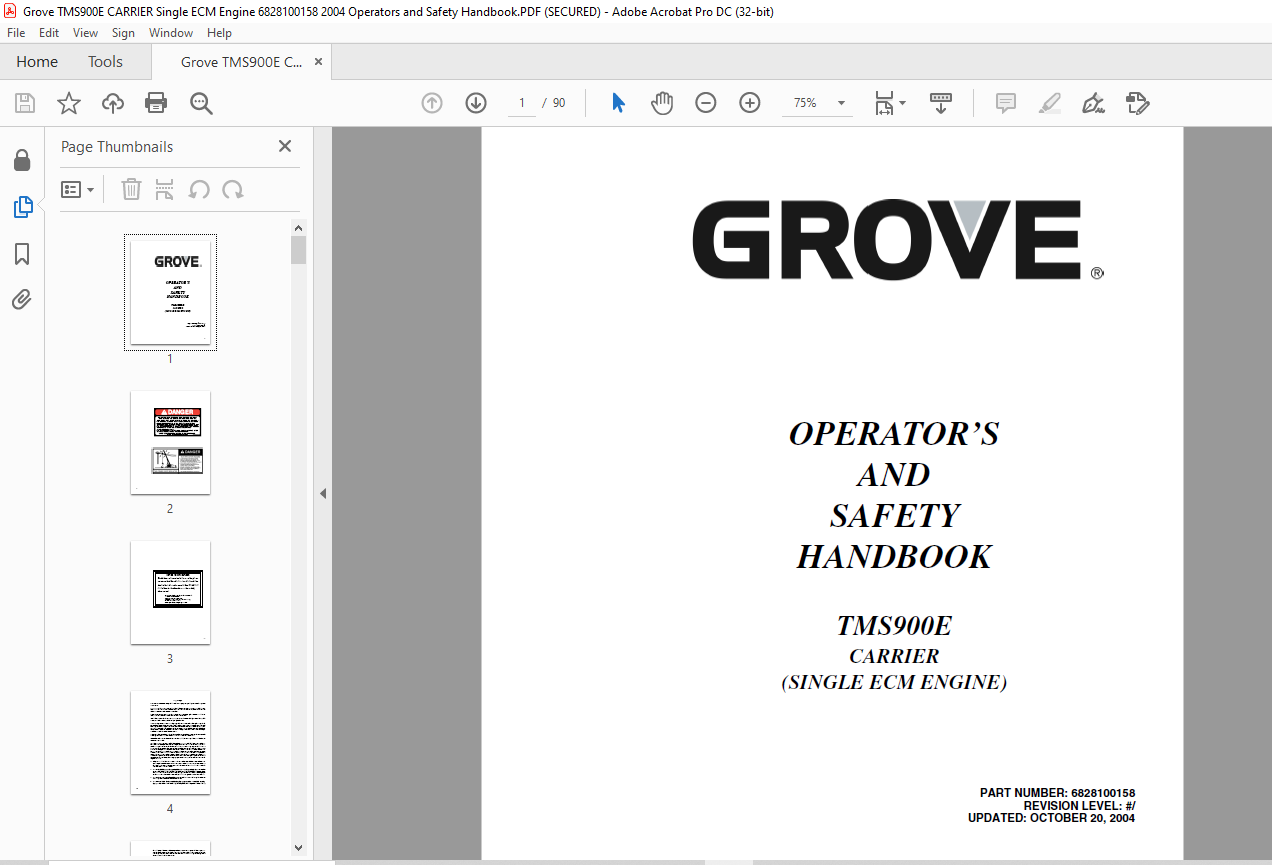
Task: Close the Grove TMS900E document tab
Action: 319,62
